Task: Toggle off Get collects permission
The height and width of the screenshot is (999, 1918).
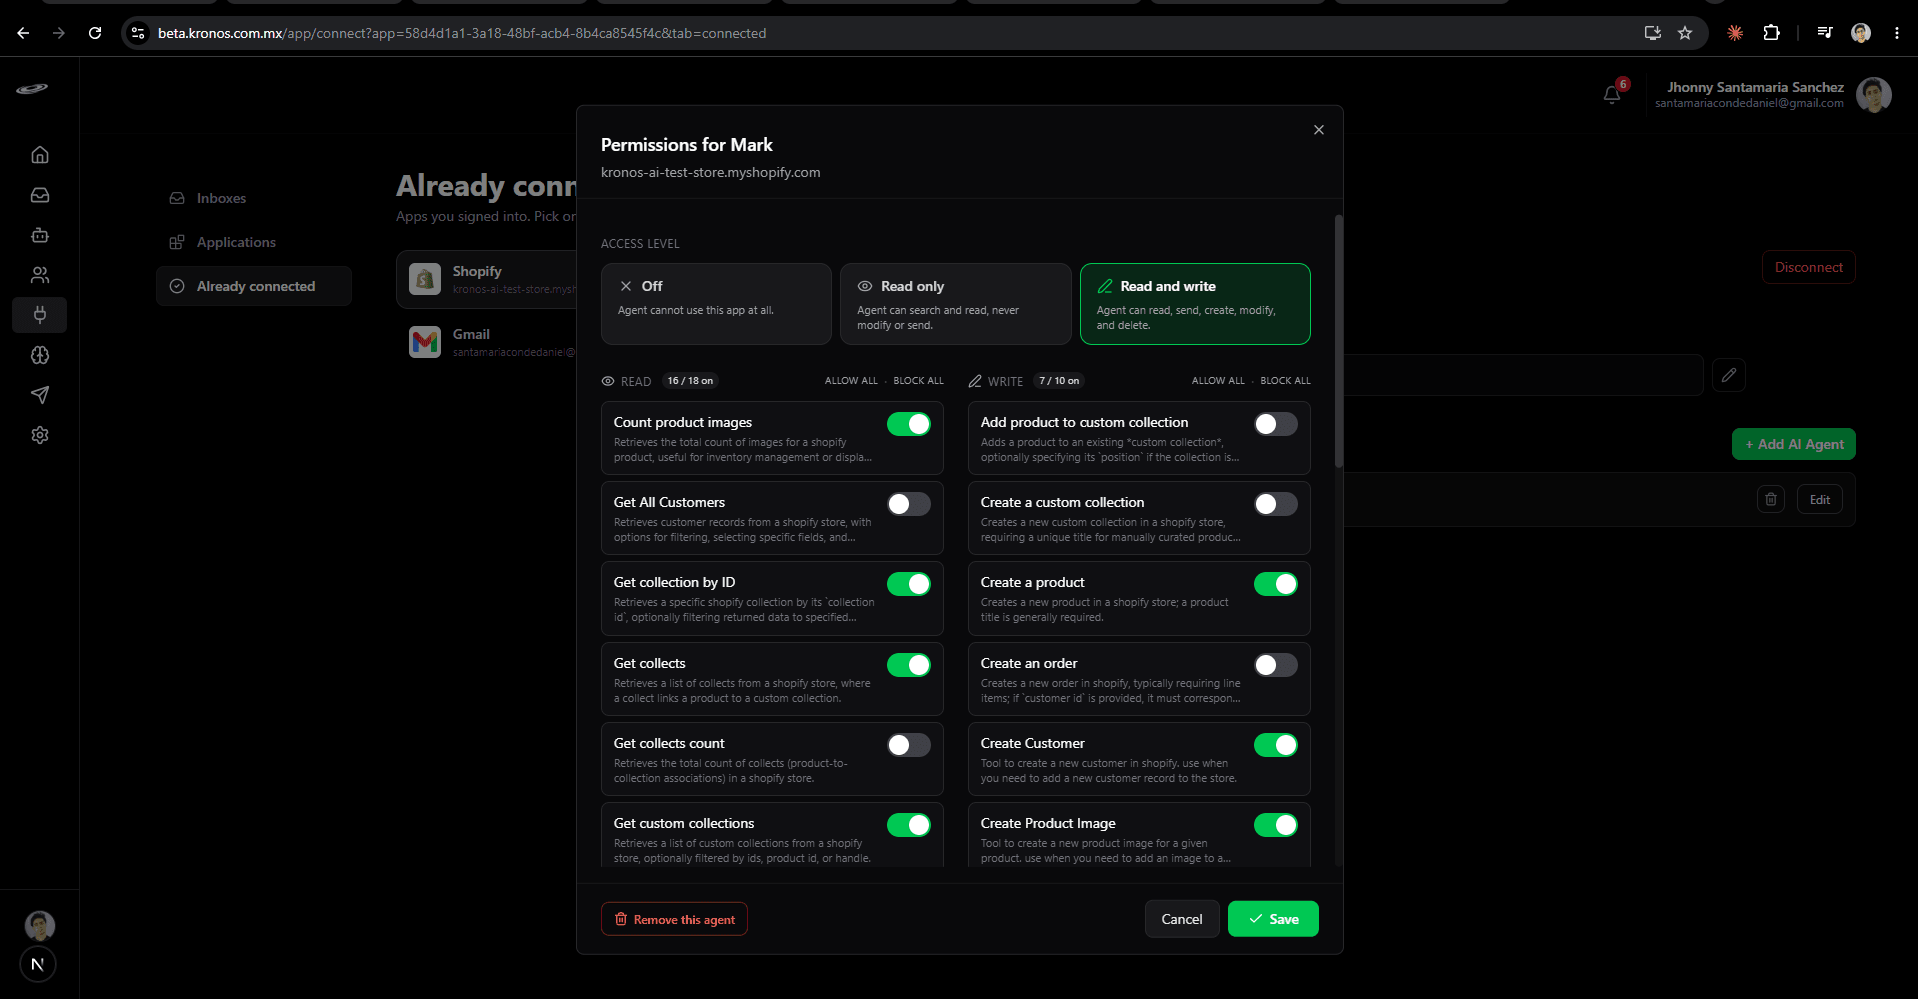Action: point(909,665)
